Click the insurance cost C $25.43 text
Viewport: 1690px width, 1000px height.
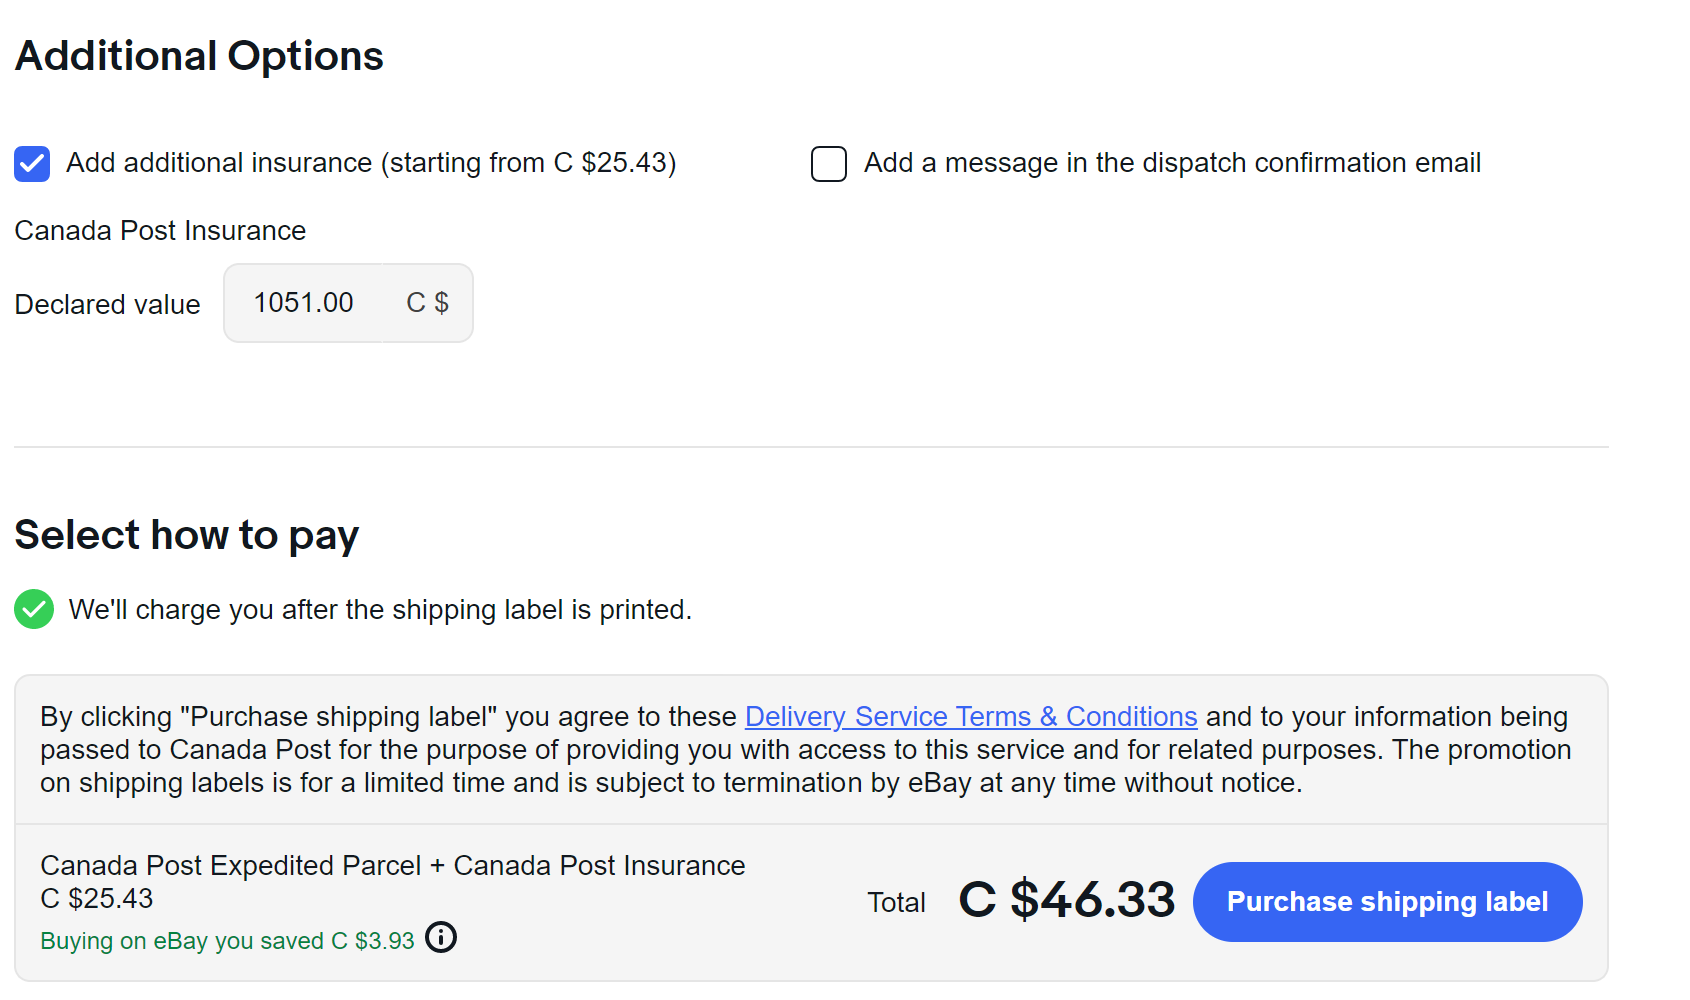point(95,898)
